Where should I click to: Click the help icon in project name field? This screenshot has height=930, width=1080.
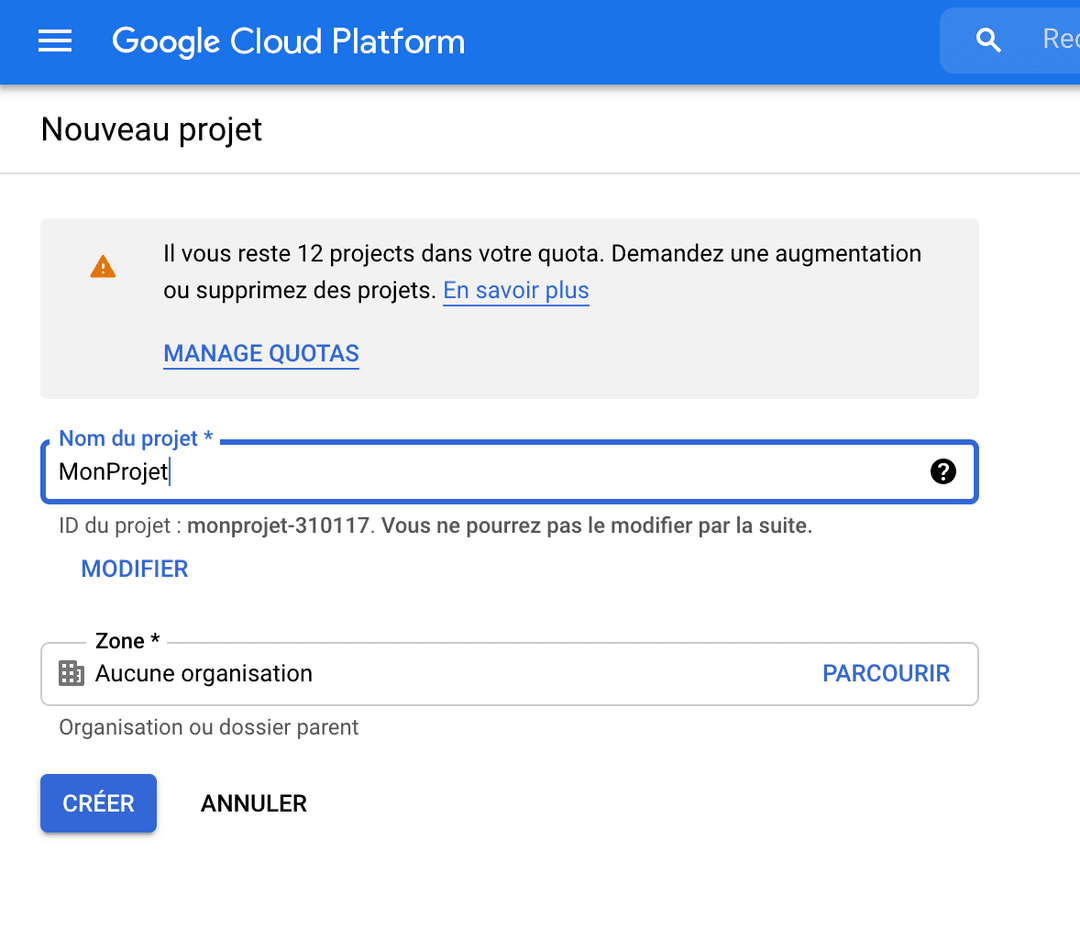point(943,472)
